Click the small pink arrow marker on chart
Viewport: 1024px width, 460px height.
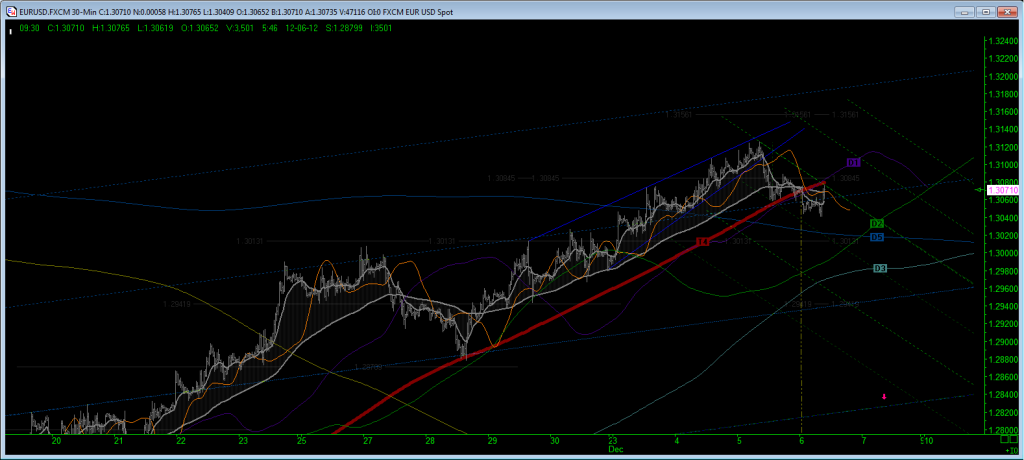pyautogui.click(x=884, y=397)
